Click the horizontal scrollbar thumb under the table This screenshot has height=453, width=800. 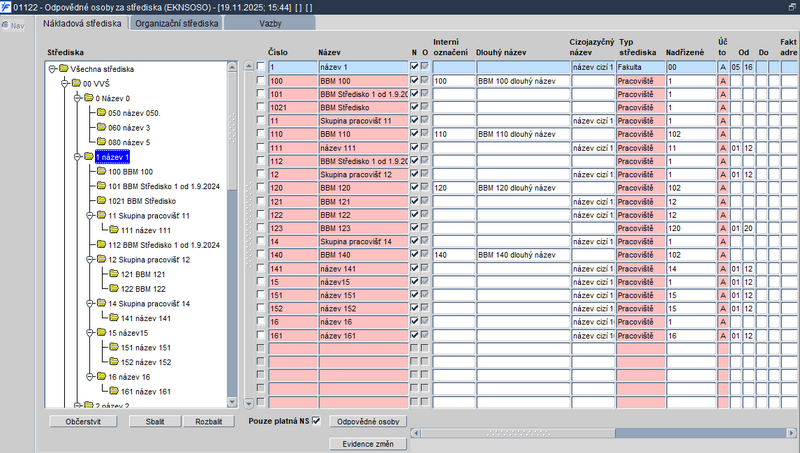pyautogui.click(x=518, y=433)
